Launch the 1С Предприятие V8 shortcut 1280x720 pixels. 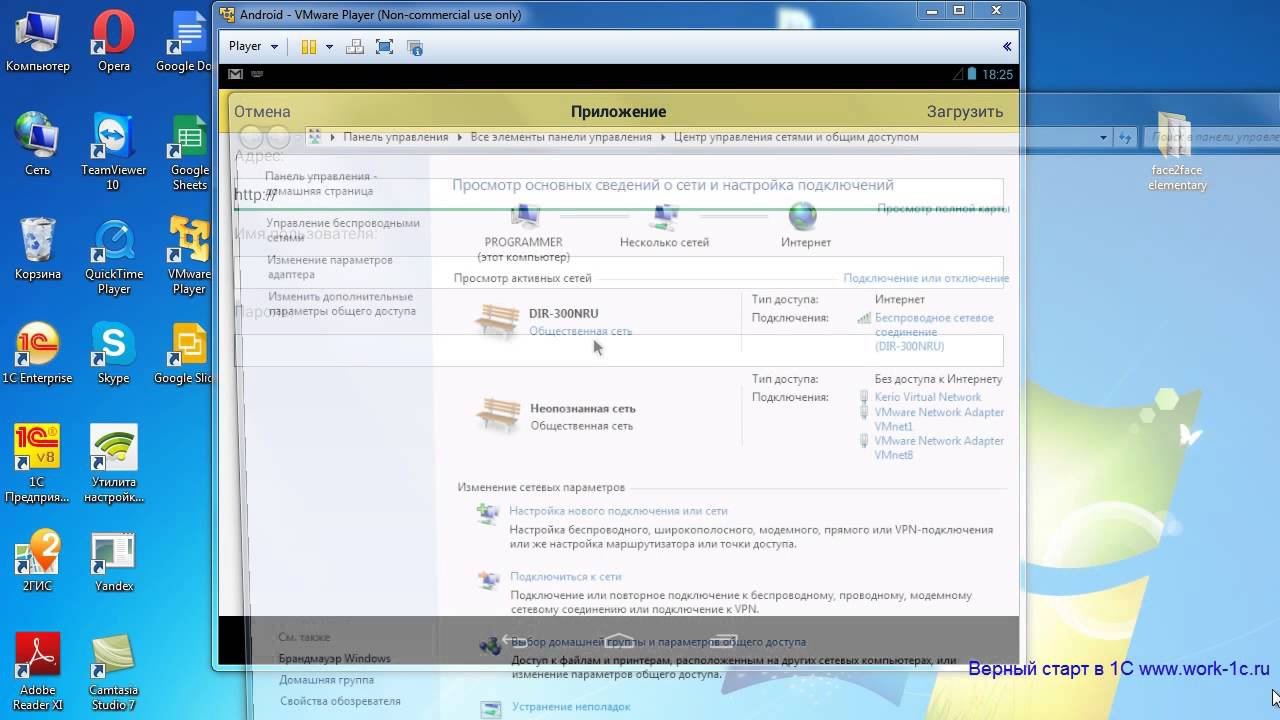pos(37,464)
